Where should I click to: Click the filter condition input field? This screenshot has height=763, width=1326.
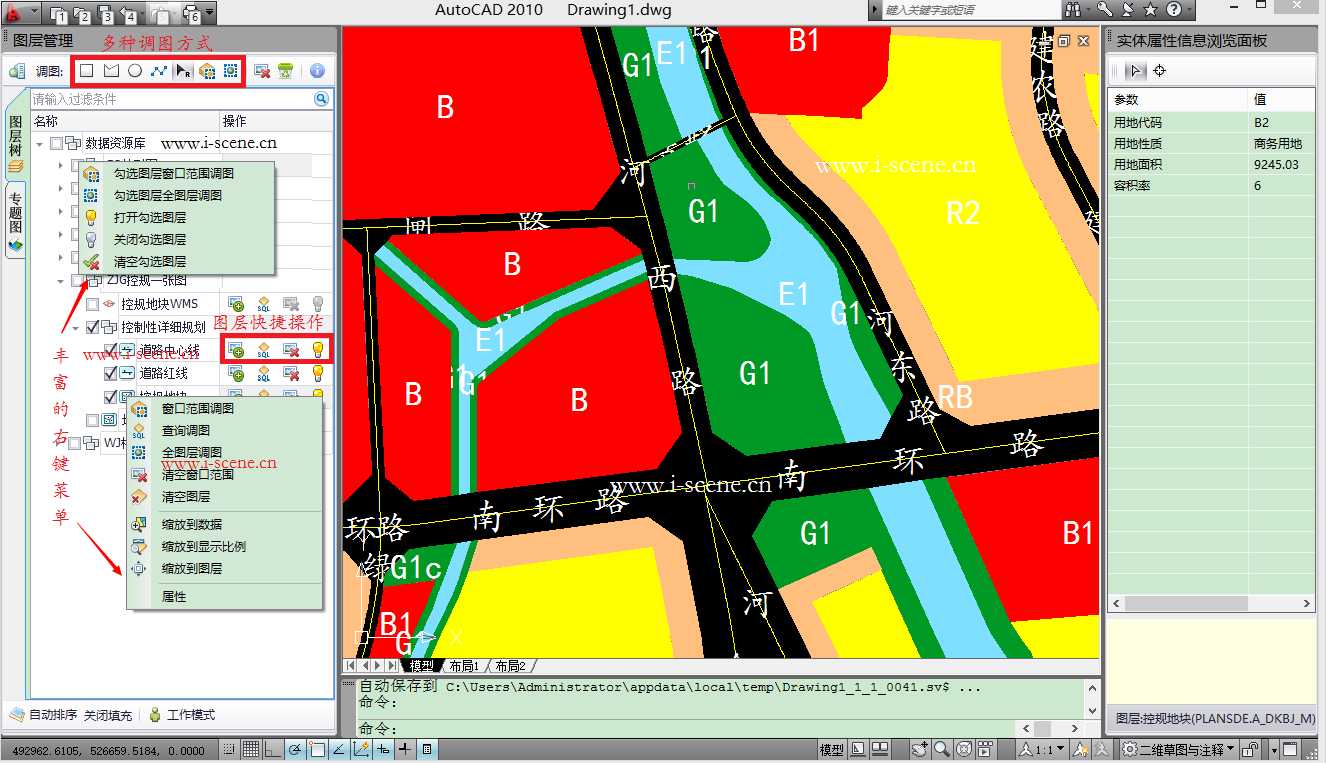click(x=171, y=99)
